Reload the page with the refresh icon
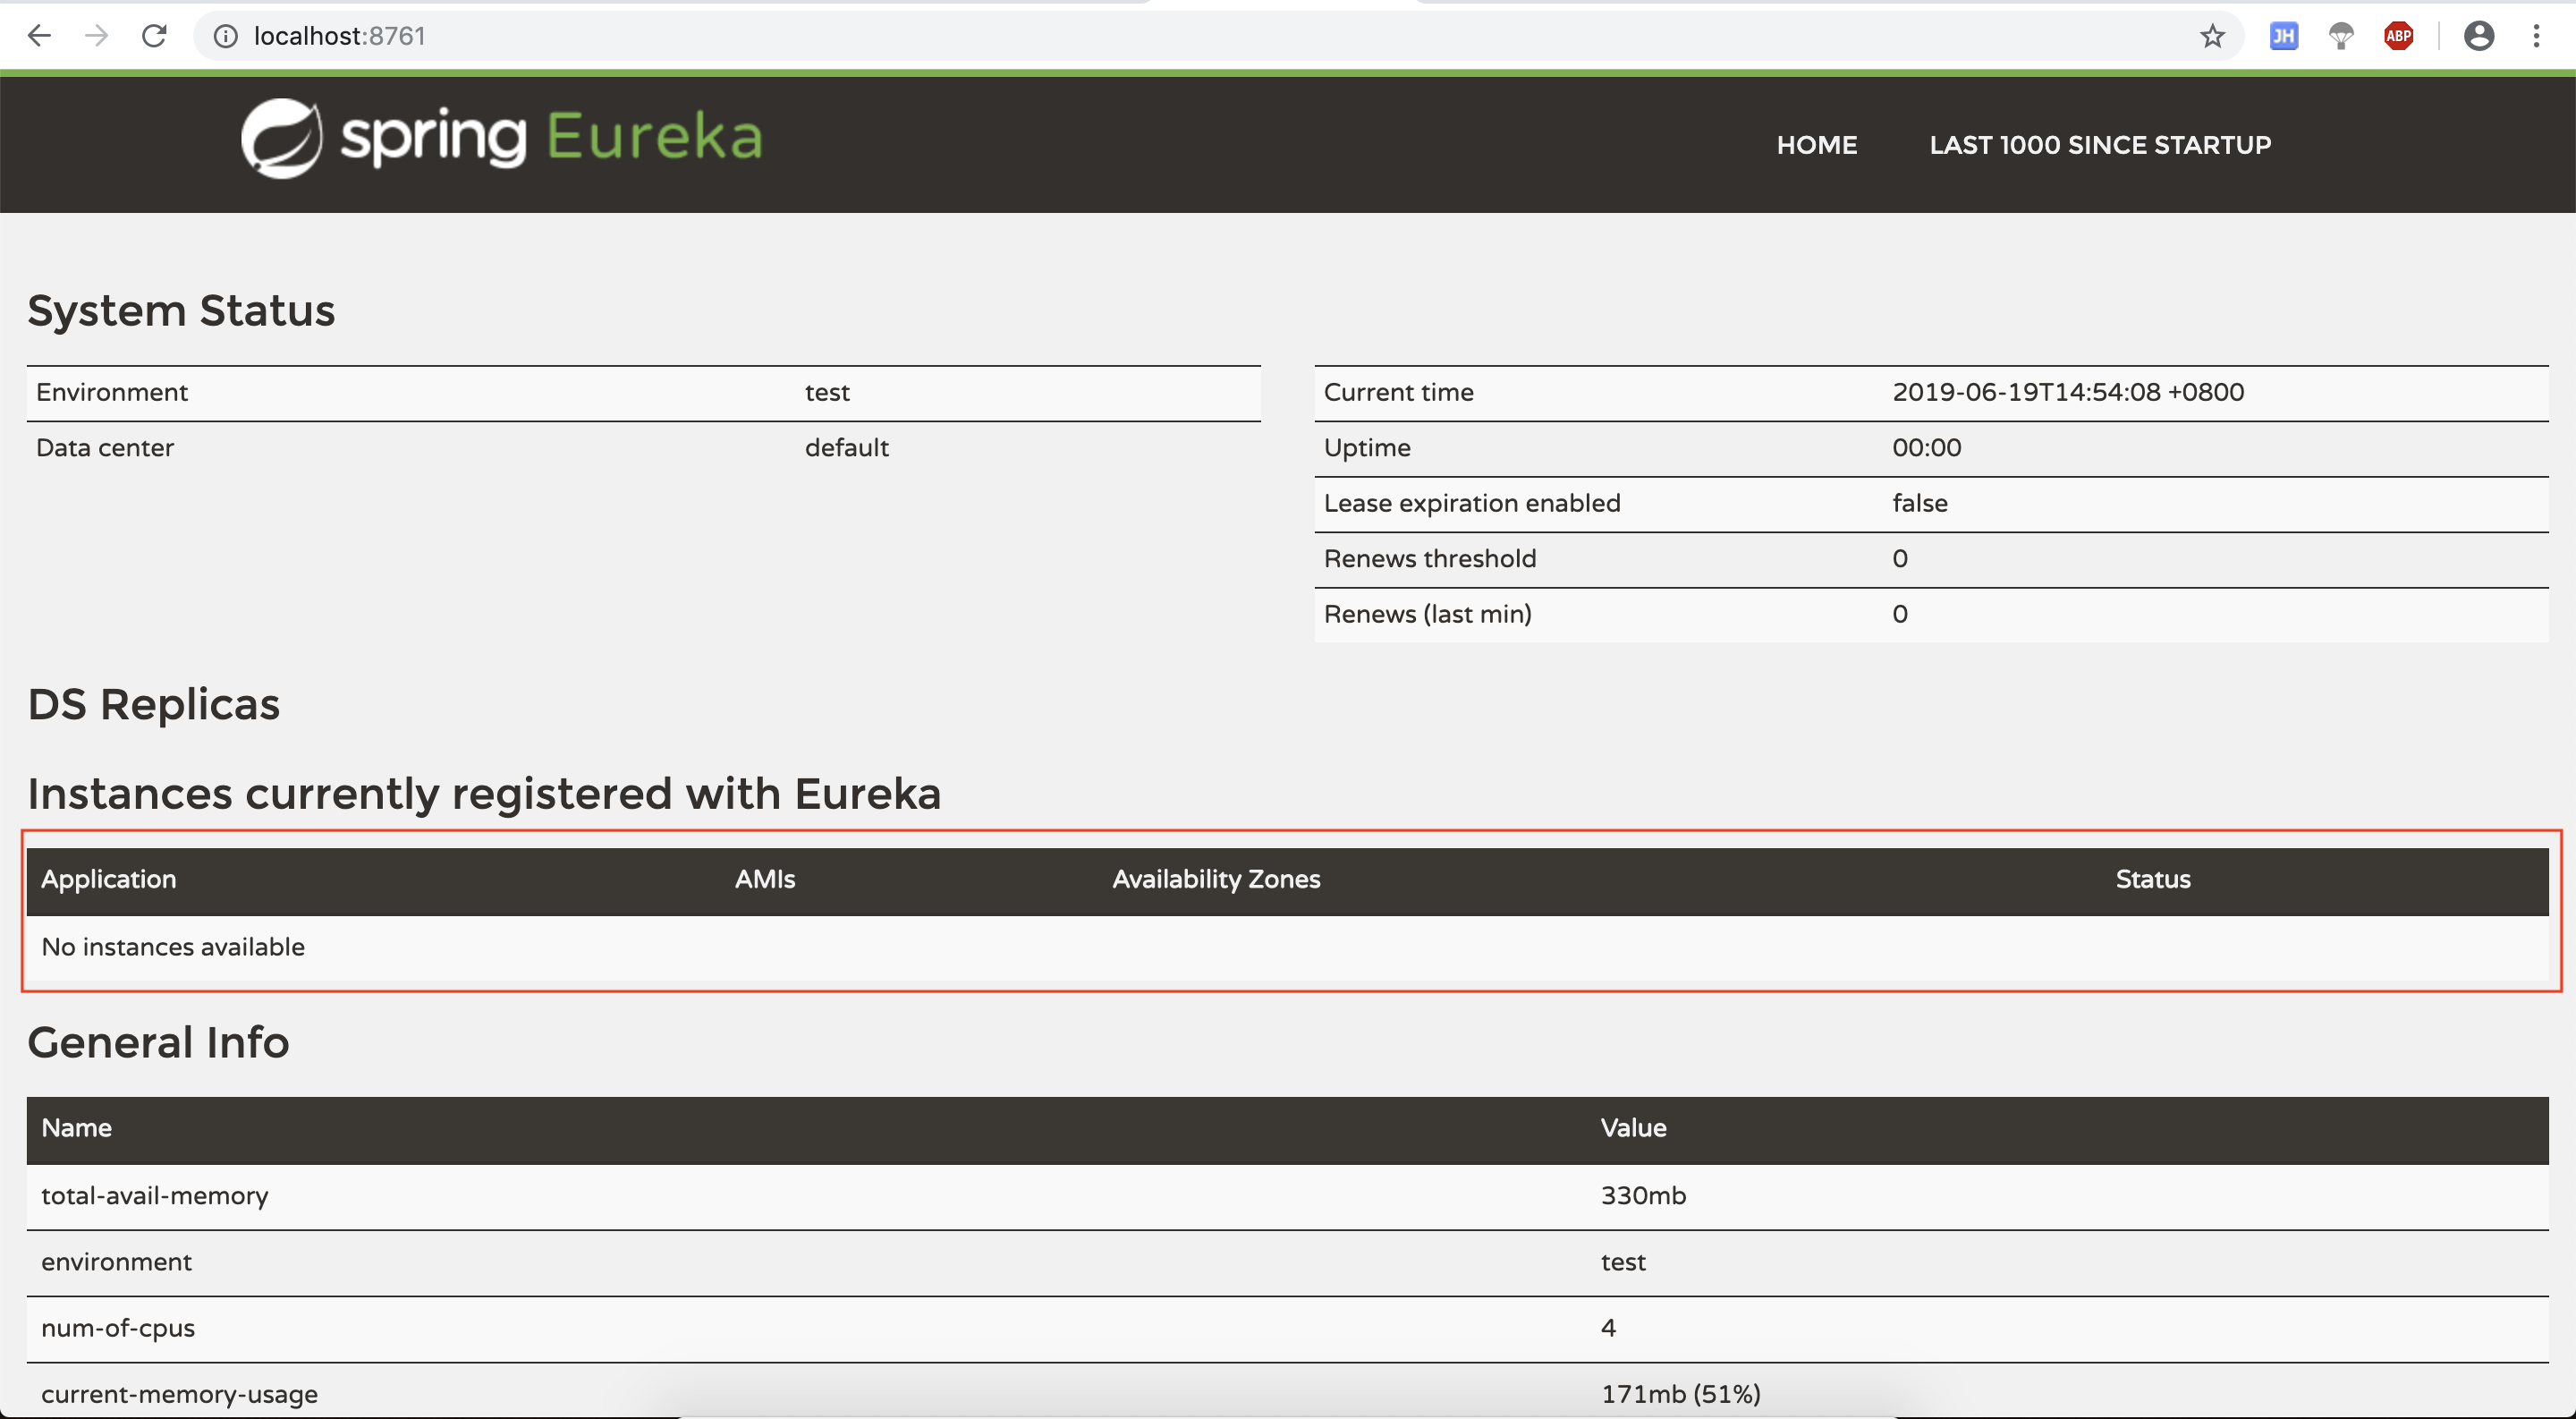Screen dimensions: 2576x1419 [x=154, y=37]
